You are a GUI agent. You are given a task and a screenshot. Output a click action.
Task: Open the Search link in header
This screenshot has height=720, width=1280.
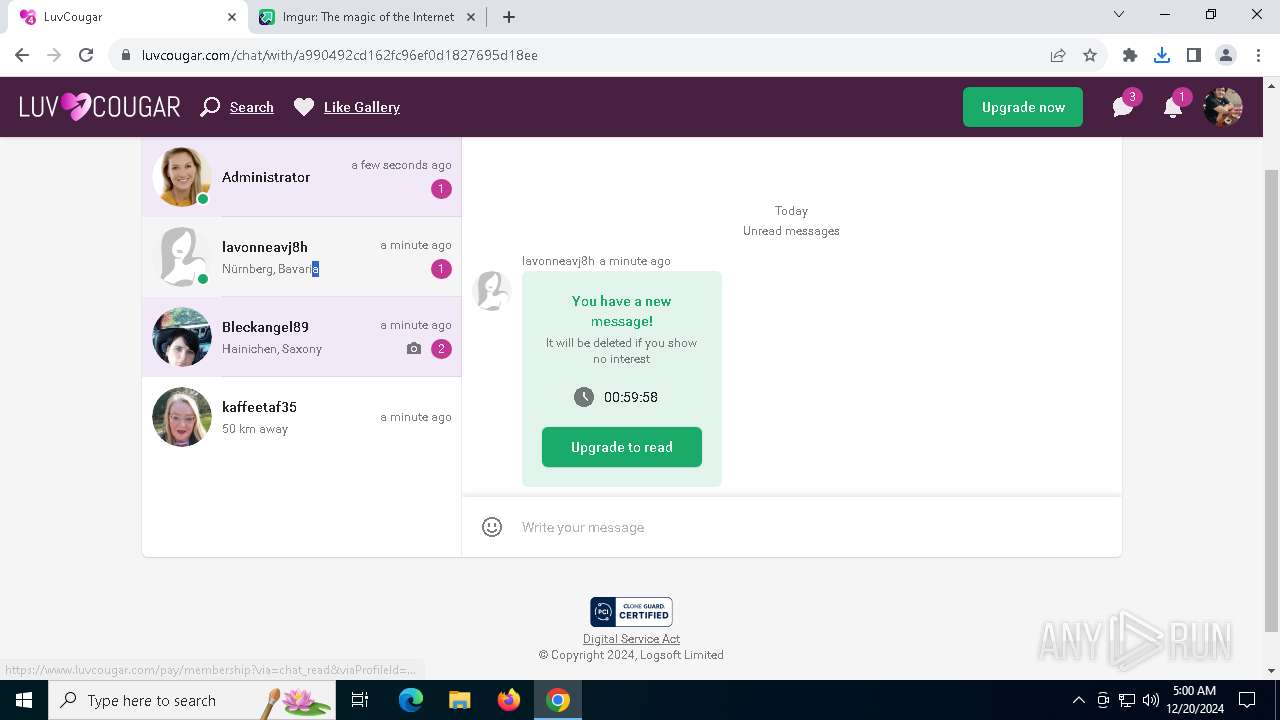pyautogui.click(x=252, y=107)
